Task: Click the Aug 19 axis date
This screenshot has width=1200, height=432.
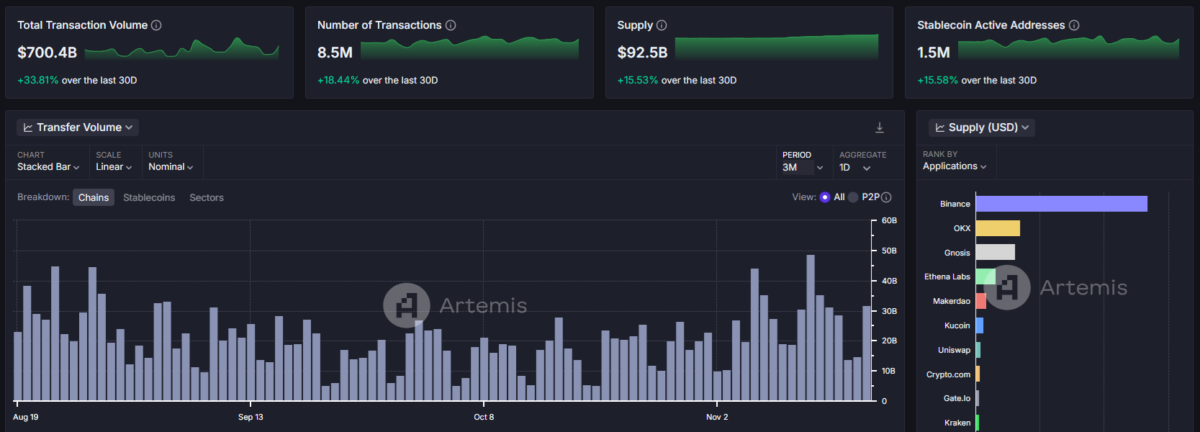Action: coord(26,416)
